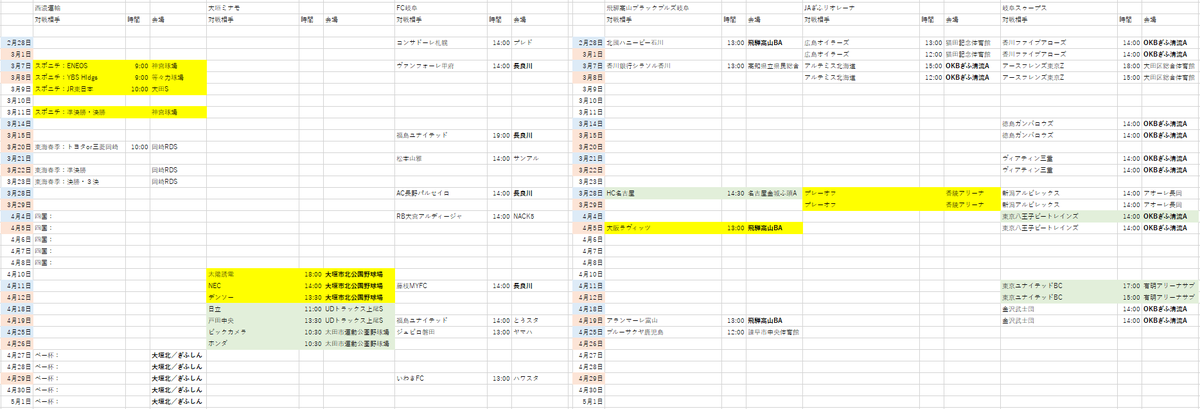
Task: Select the プレド venue cell
Action: pyautogui.click(x=541, y=42)
